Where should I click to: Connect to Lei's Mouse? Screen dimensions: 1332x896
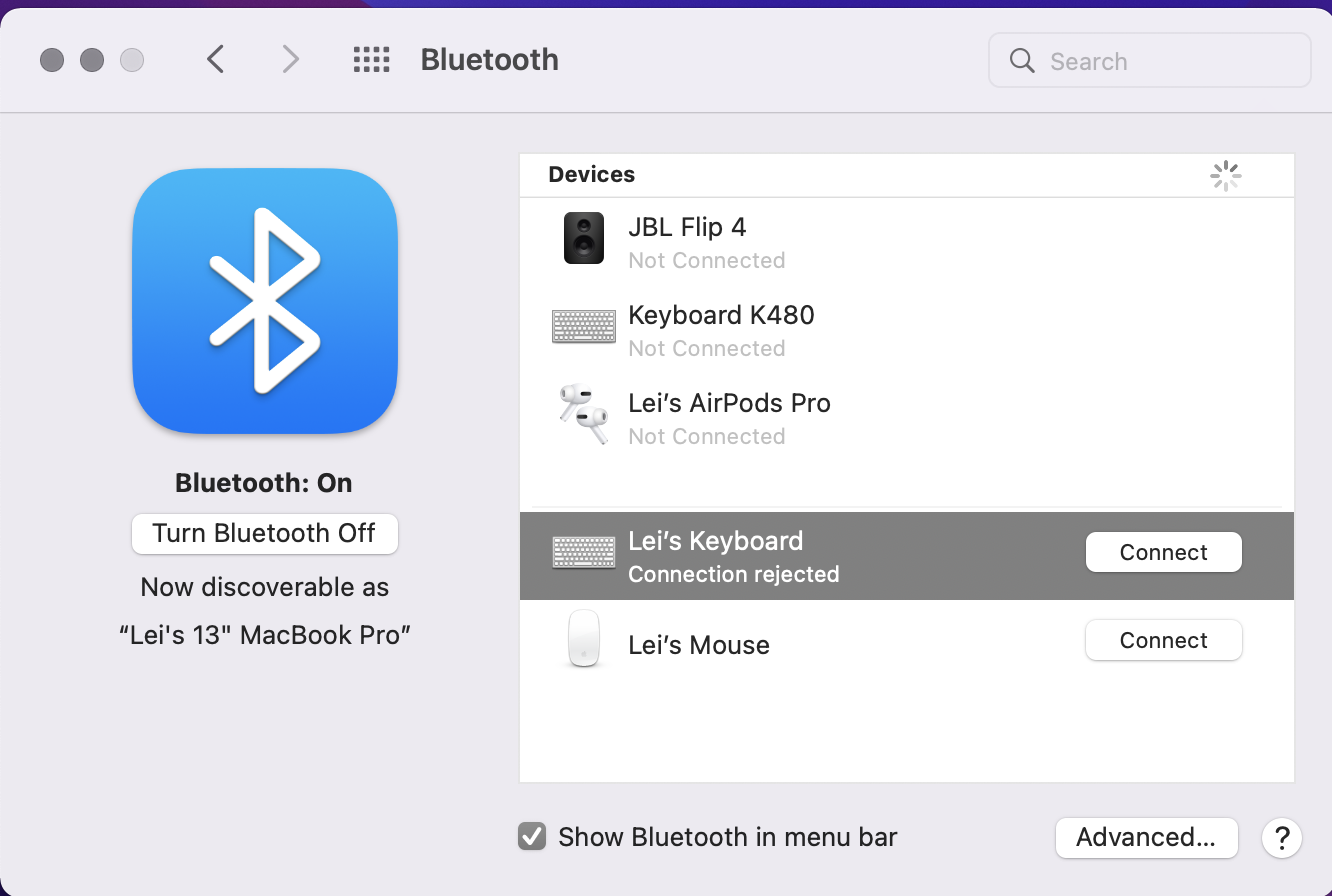1163,640
